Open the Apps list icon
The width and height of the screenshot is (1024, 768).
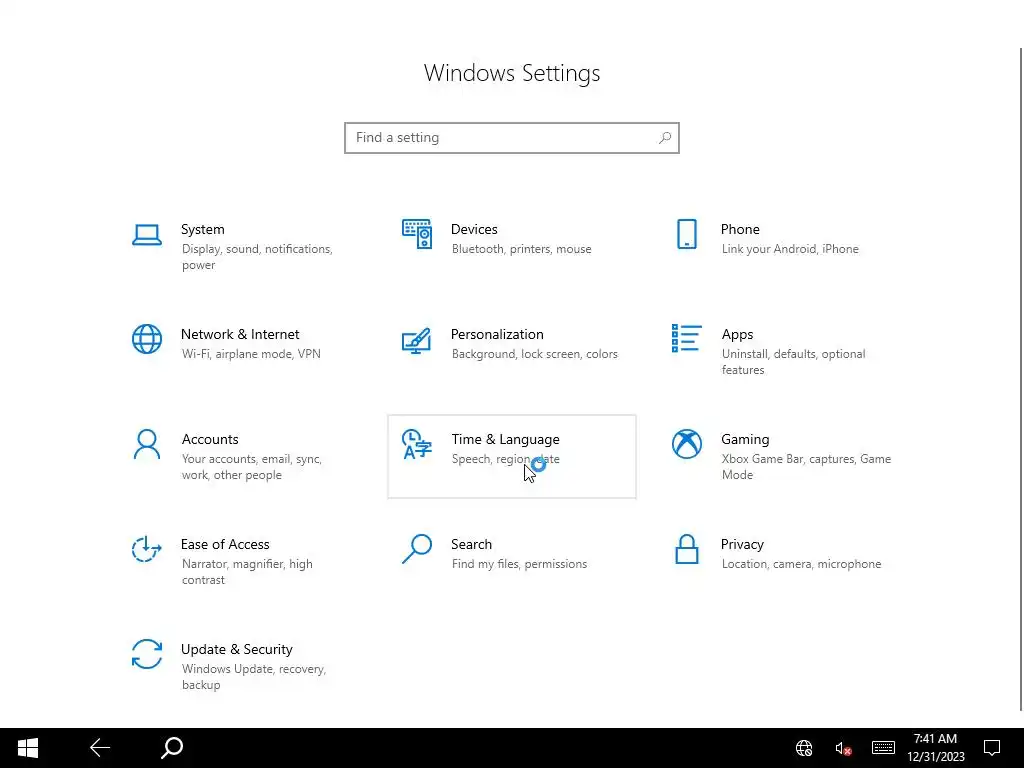[686, 338]
